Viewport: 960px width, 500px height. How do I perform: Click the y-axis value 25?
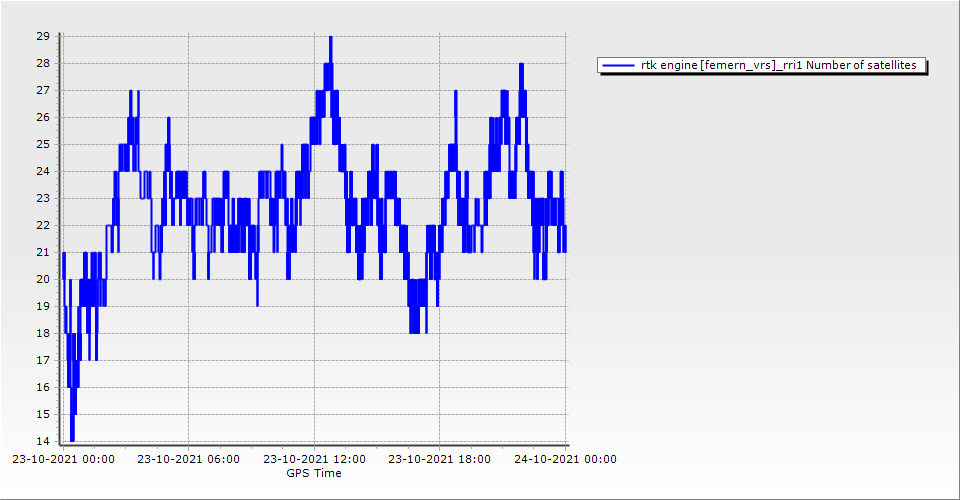click(x=43, y=144)
